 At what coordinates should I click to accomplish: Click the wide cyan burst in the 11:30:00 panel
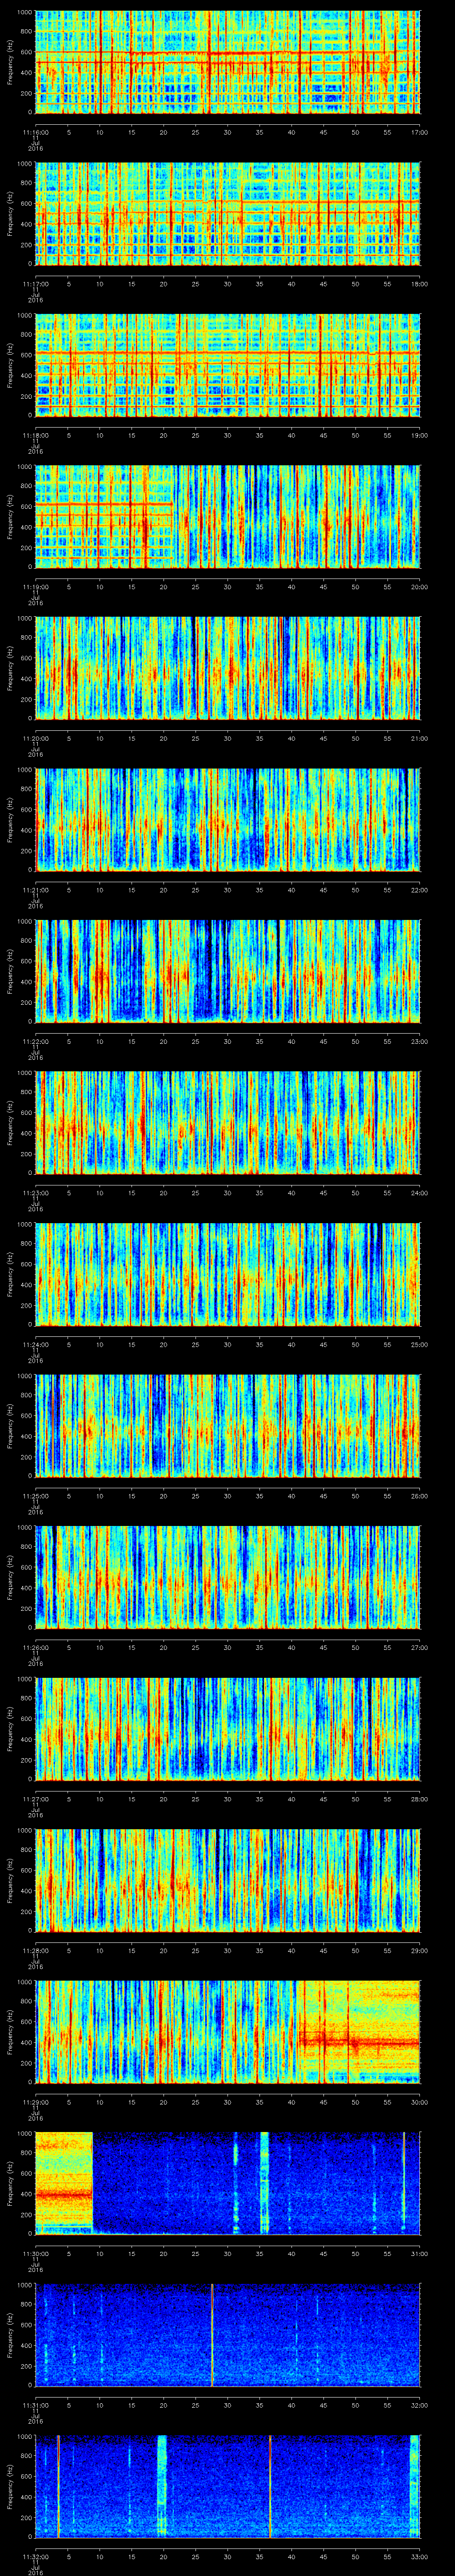tap(265, 2183)
